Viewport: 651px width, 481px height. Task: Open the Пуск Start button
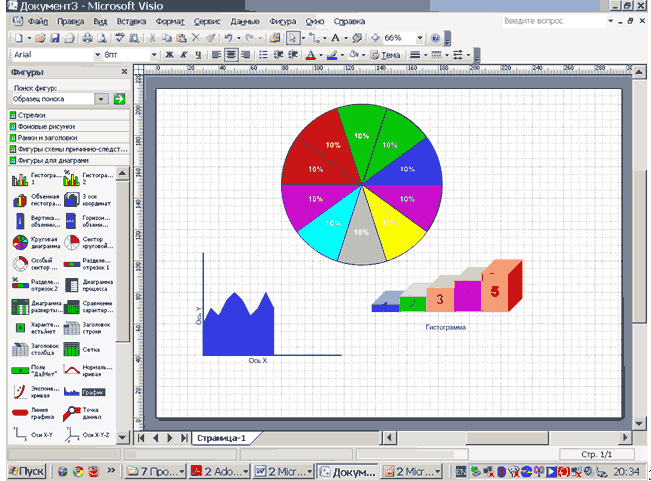point(27,471)
